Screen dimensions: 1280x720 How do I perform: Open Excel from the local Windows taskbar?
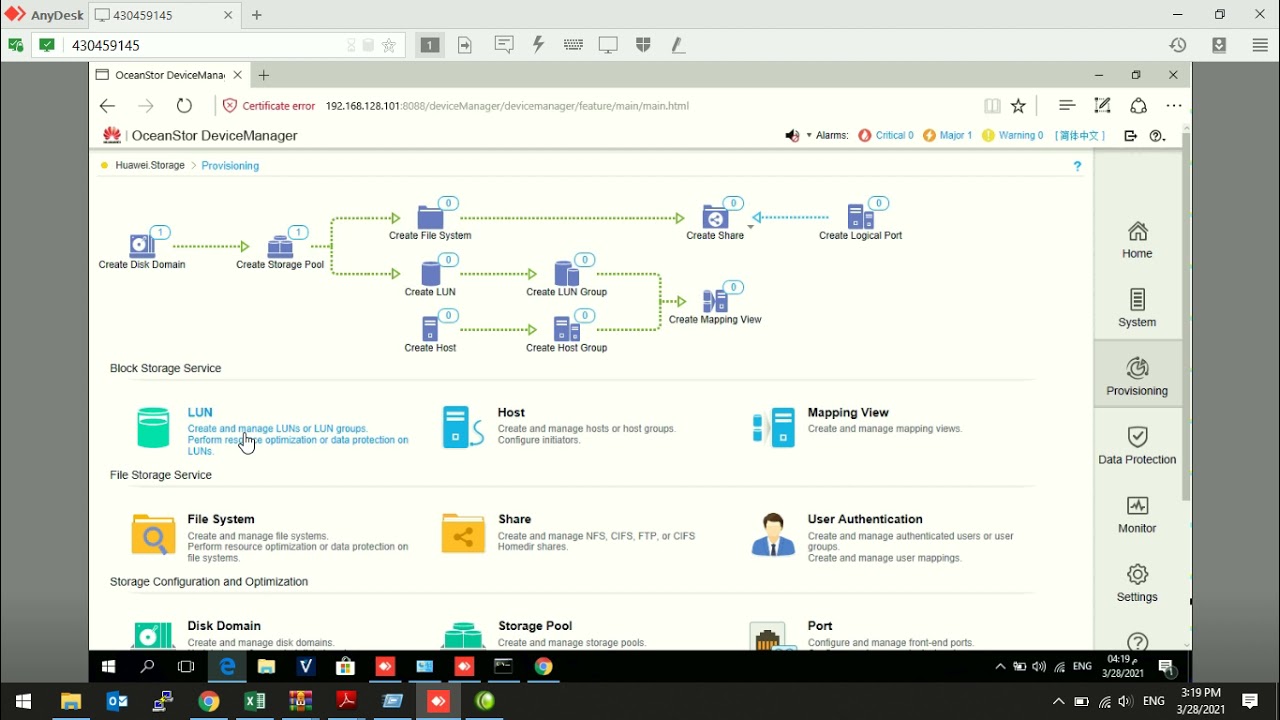click(254, 701)
